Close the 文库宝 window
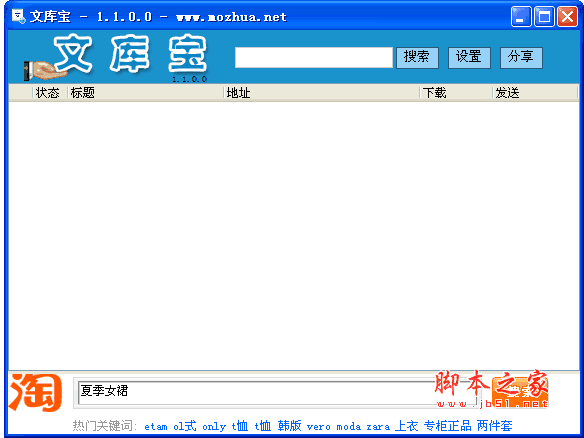This screenshot has height=438, width=584. [567, 17]
